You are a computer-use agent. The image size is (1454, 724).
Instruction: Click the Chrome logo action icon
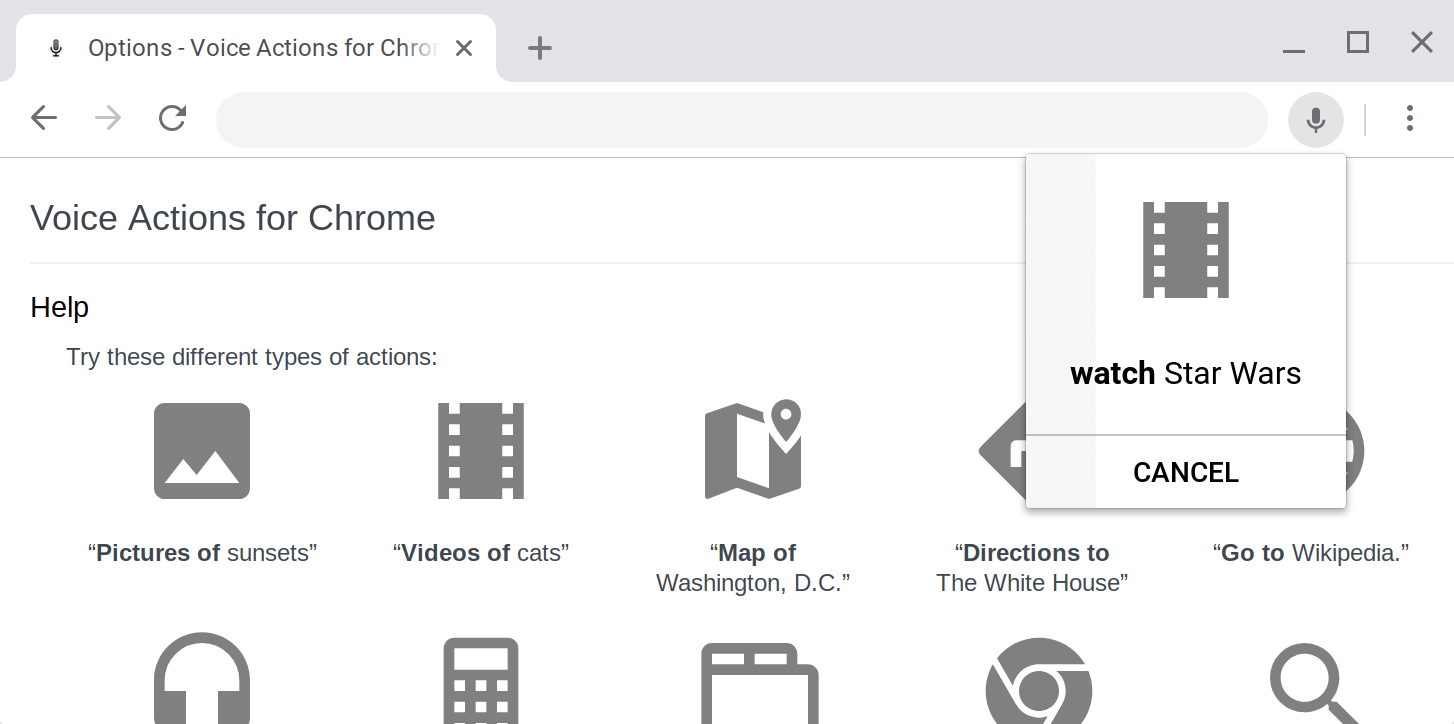tap(1039, 681)
